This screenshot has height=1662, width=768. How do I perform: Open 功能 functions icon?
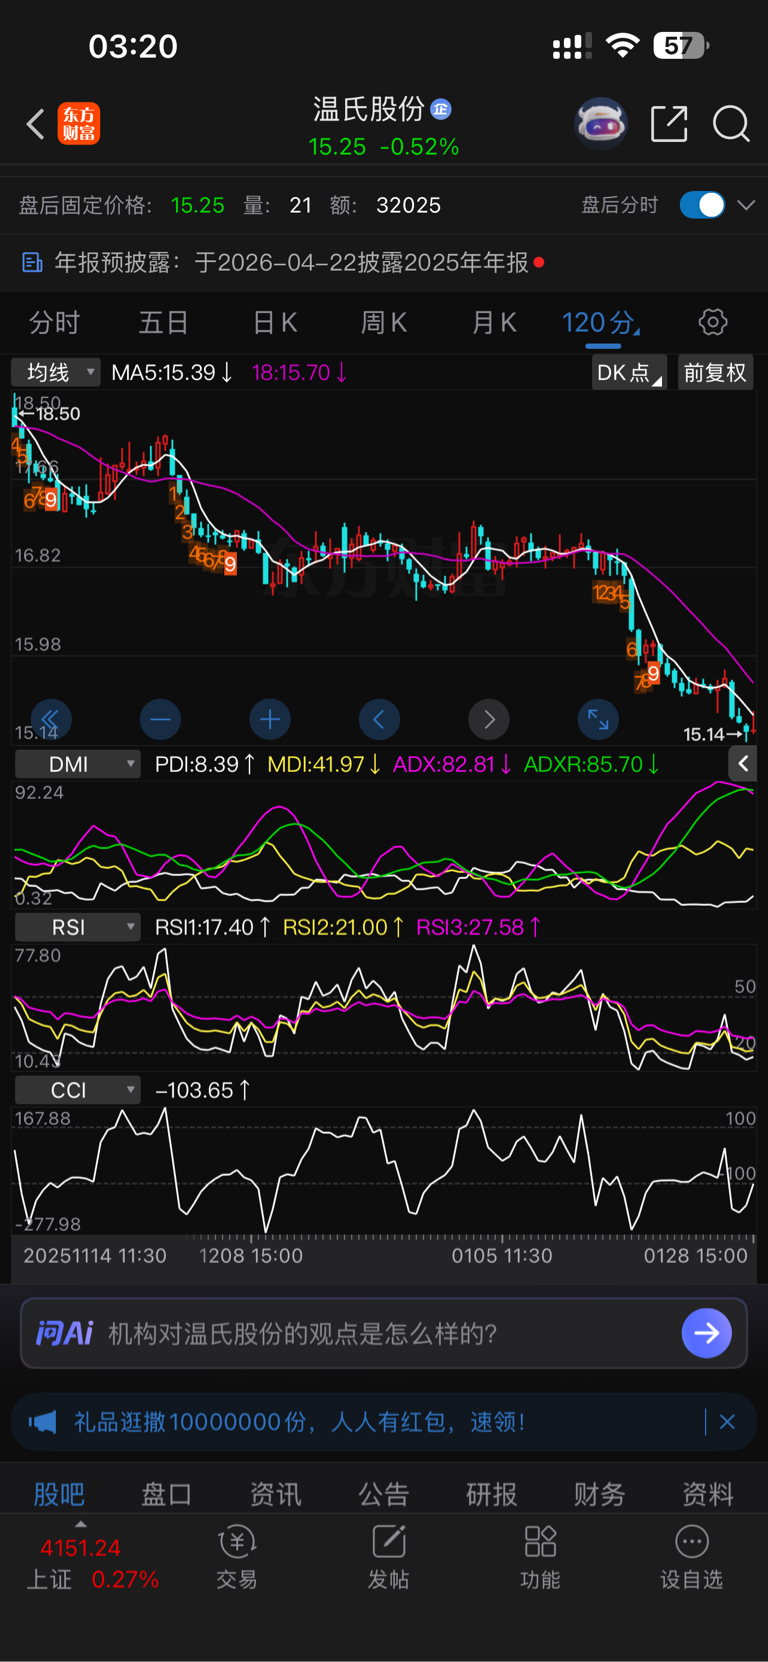[540, 1558]
